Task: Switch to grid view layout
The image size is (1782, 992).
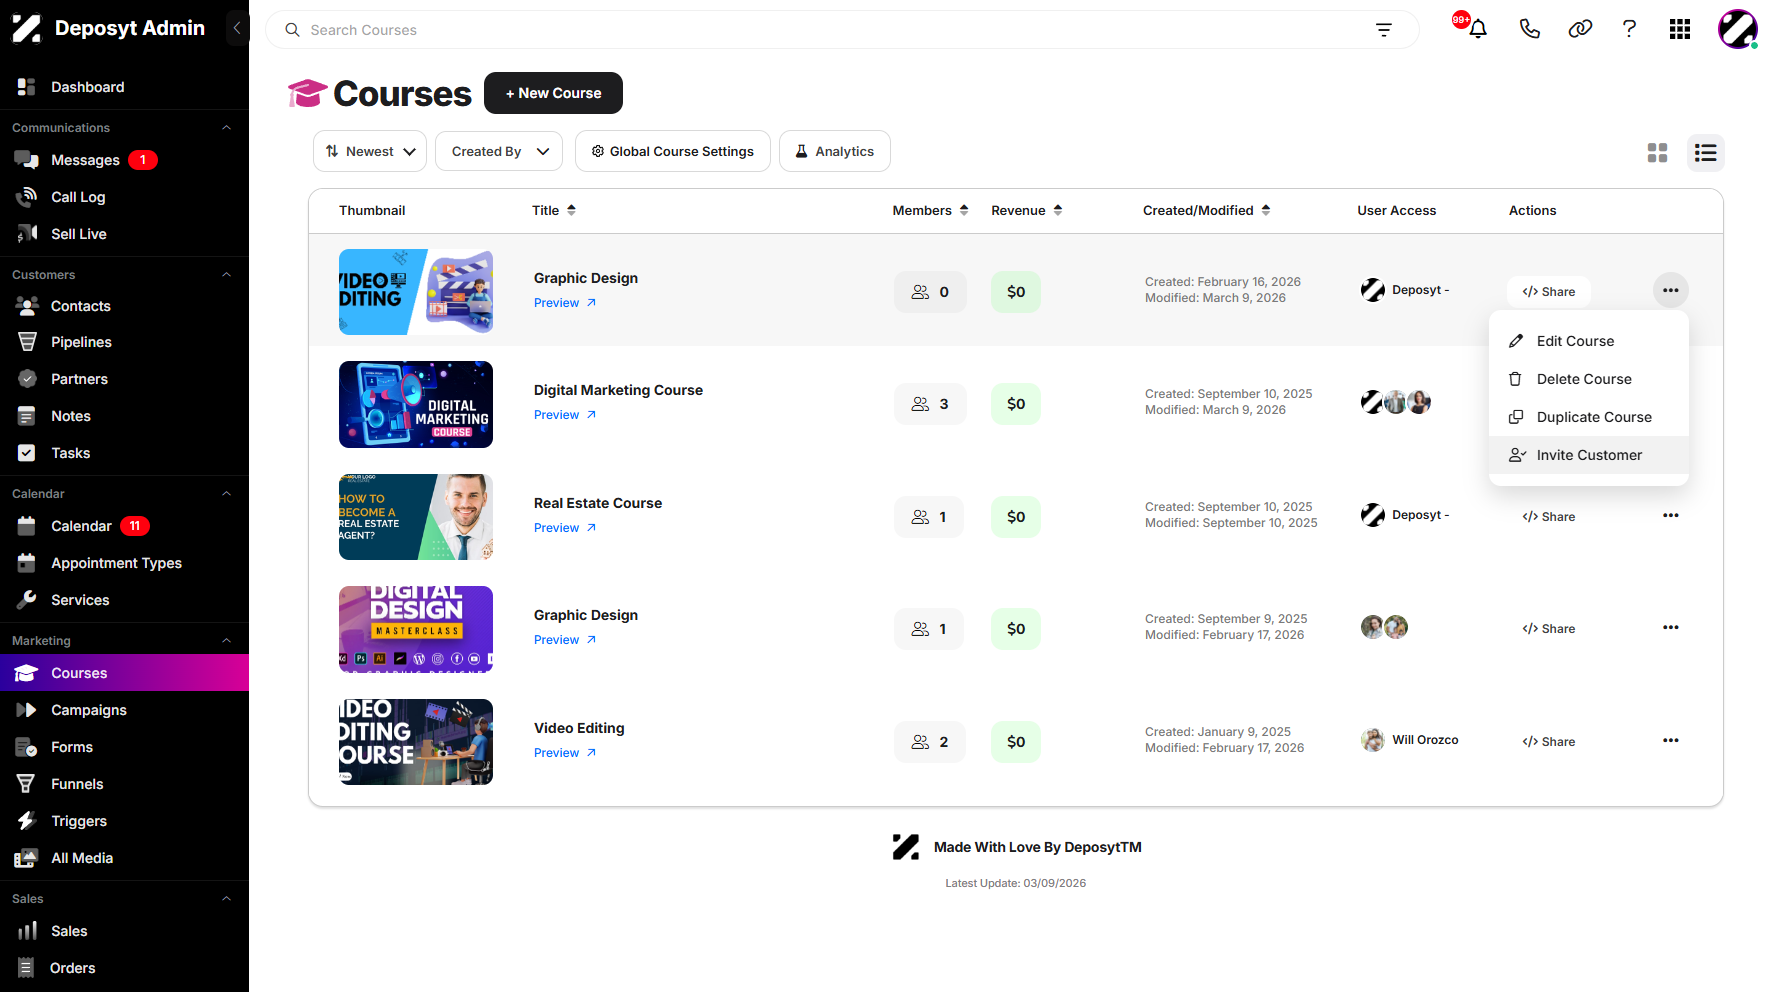Action: pos(1657,153)
